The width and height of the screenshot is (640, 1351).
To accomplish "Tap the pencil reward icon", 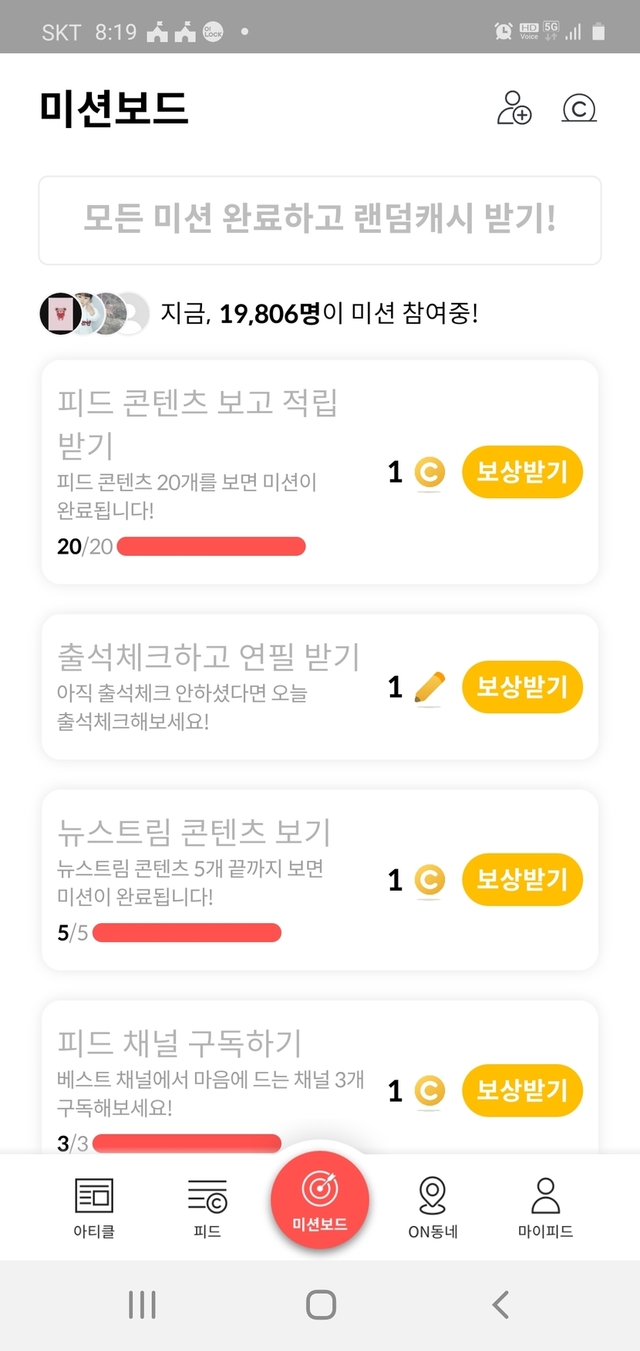I will pos(429,687).
